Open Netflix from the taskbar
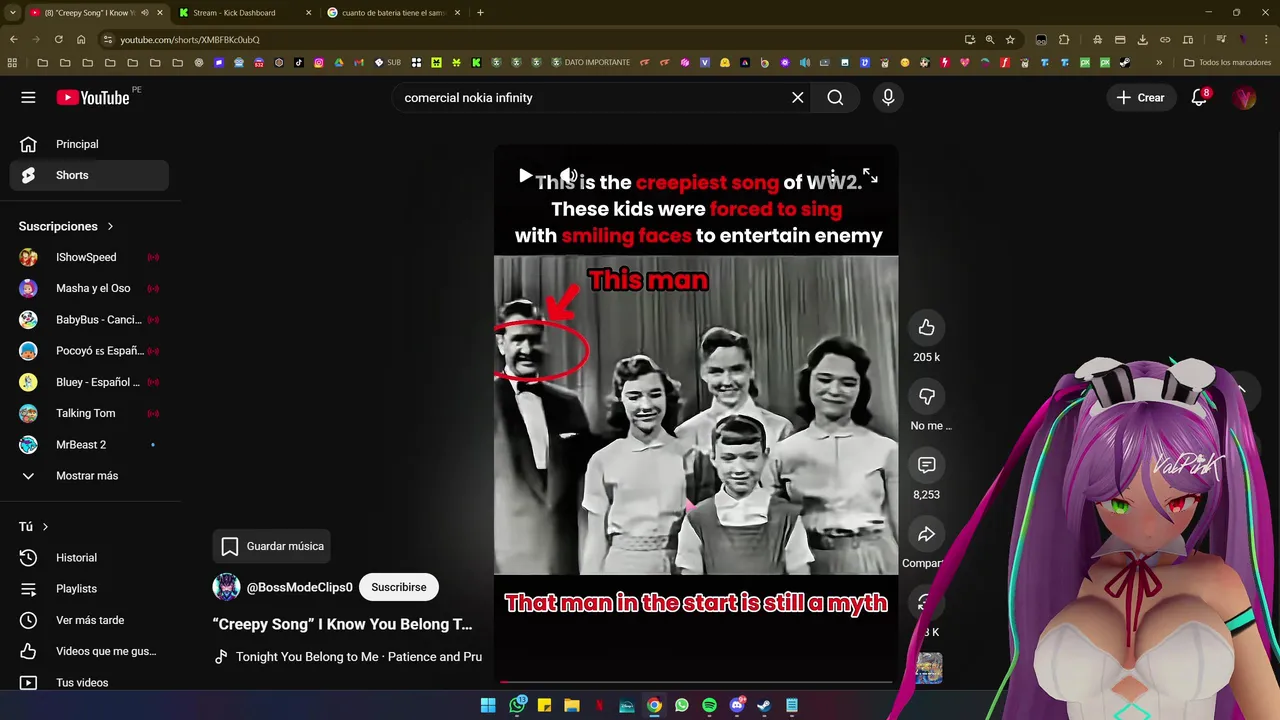The height and width of the screenshot is (720, 1280). pyautogui.click(x=599, y=705)
